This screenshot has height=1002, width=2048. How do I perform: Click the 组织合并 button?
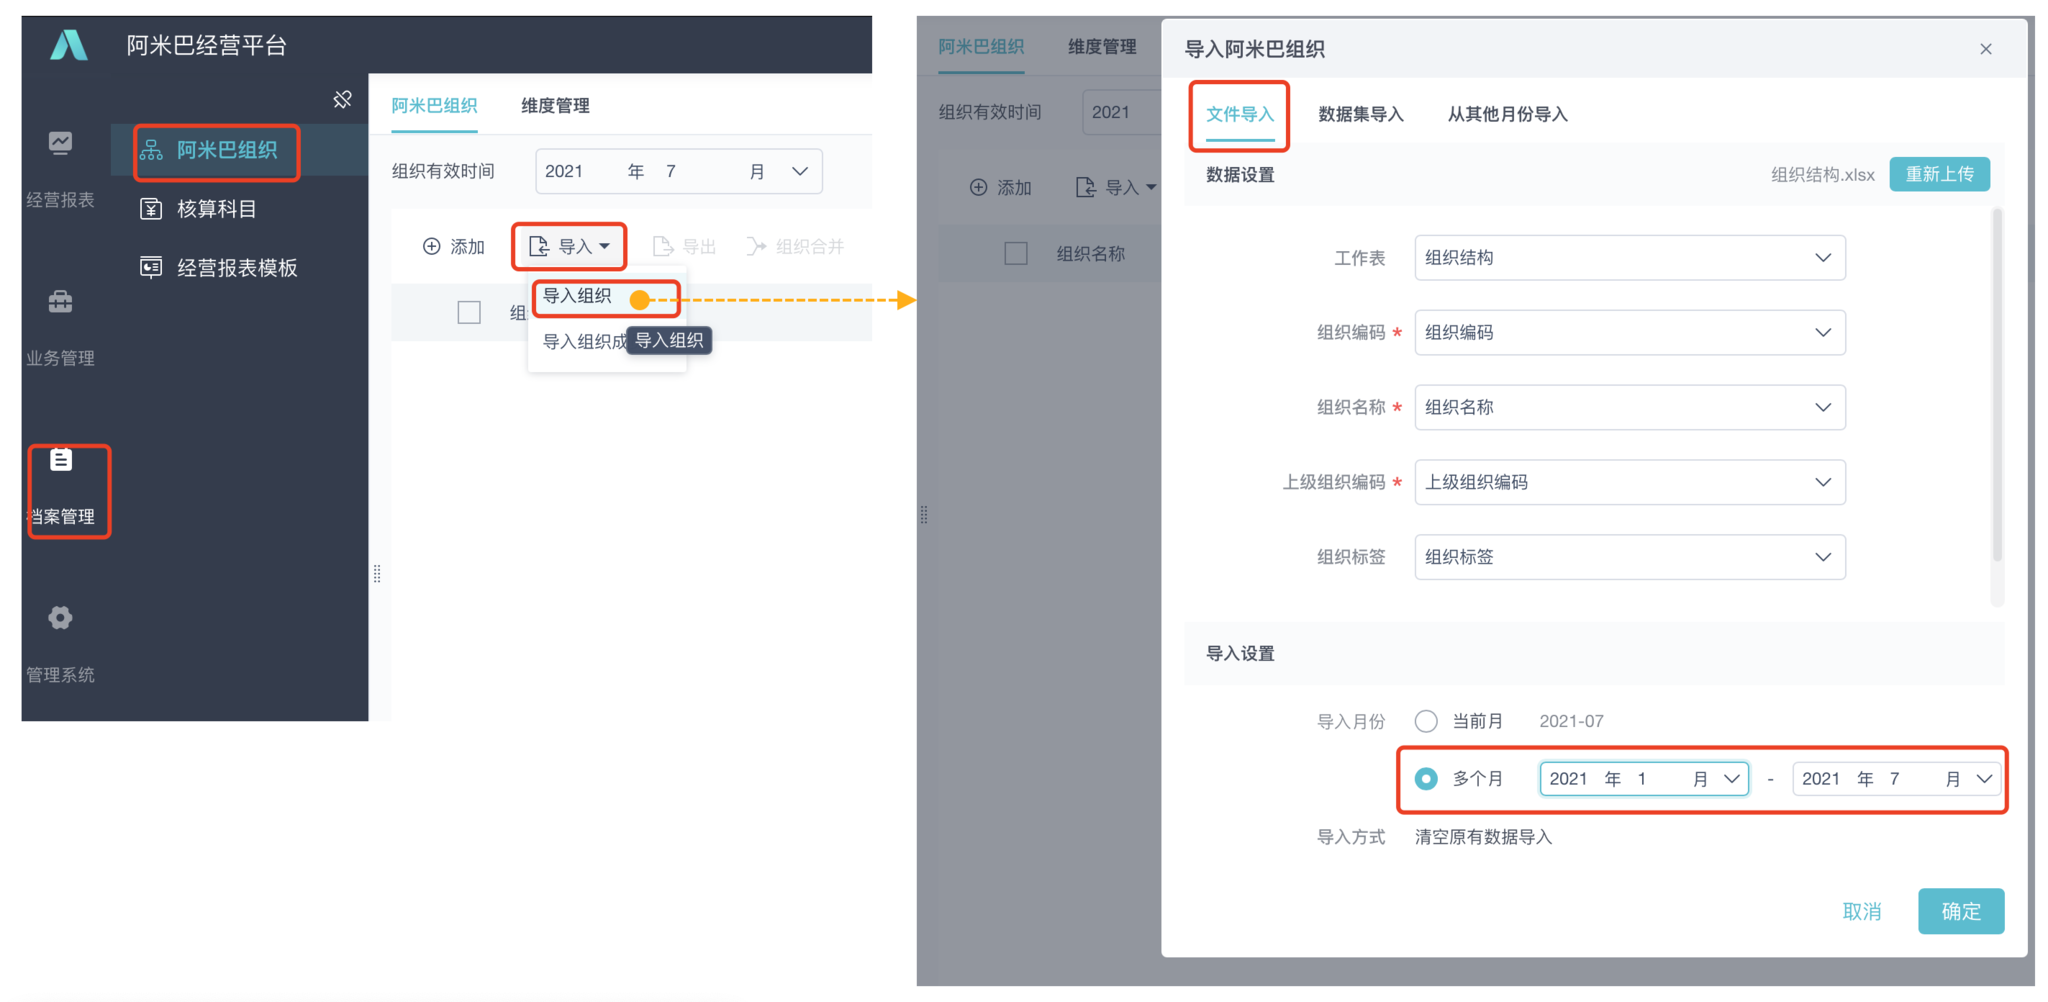click(x=796, y=246)
